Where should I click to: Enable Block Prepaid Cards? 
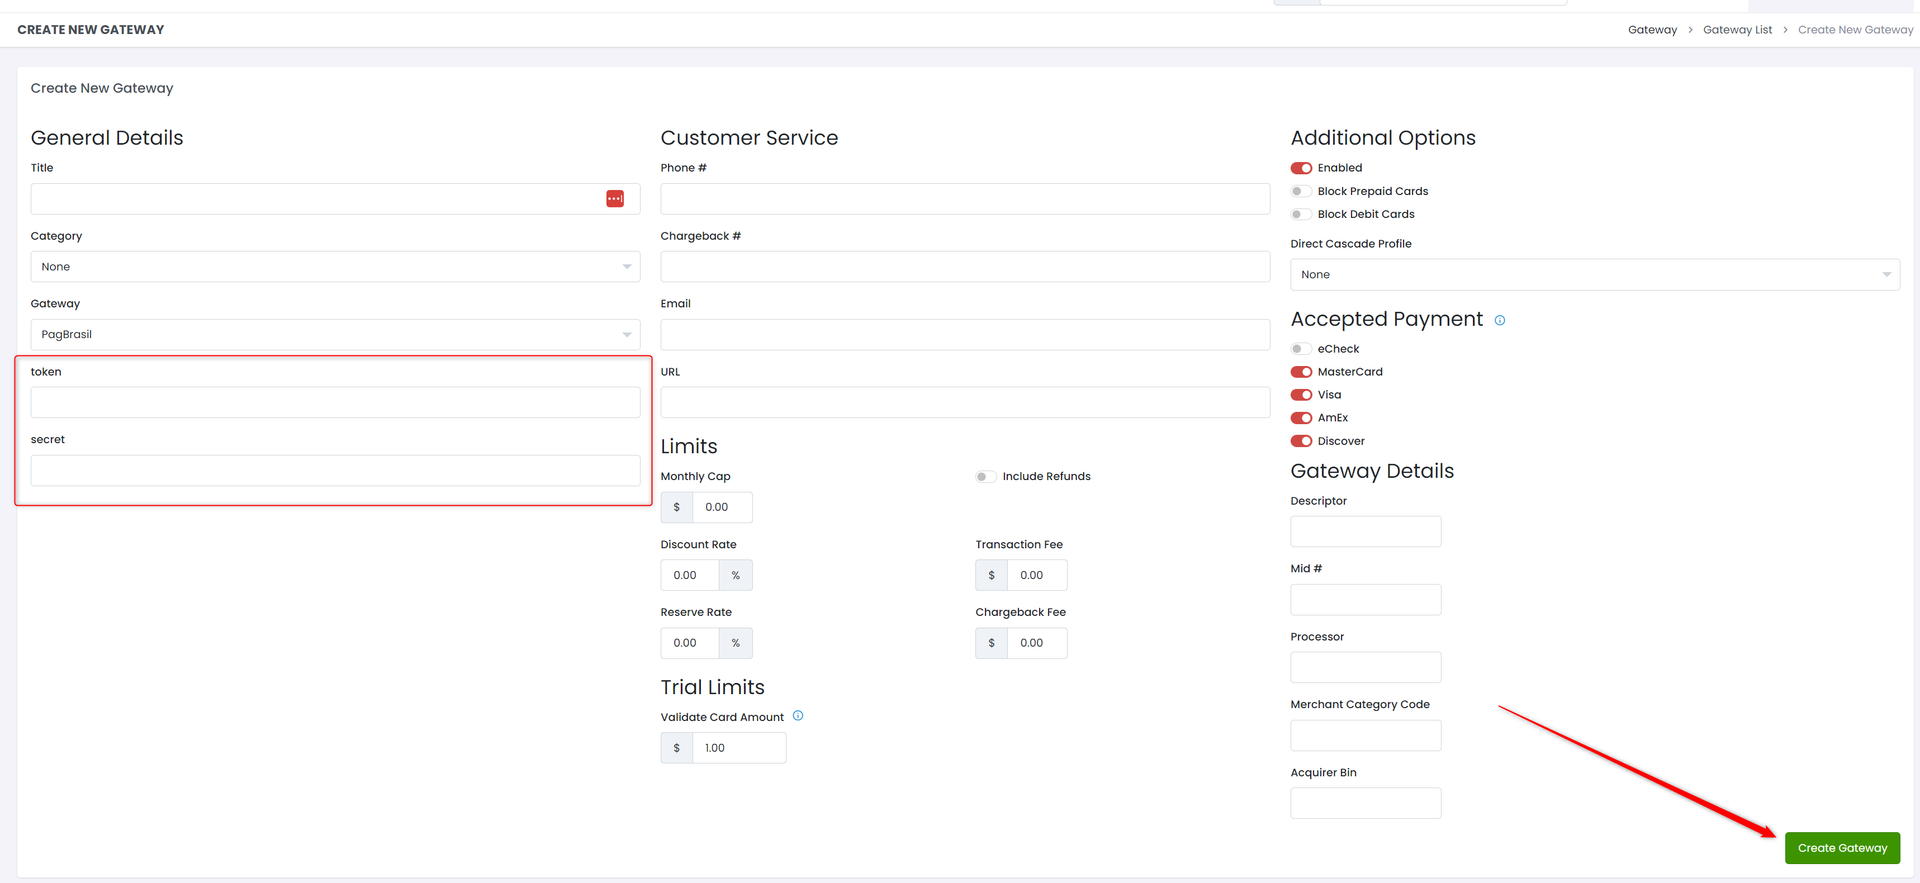pos(1301,191)
